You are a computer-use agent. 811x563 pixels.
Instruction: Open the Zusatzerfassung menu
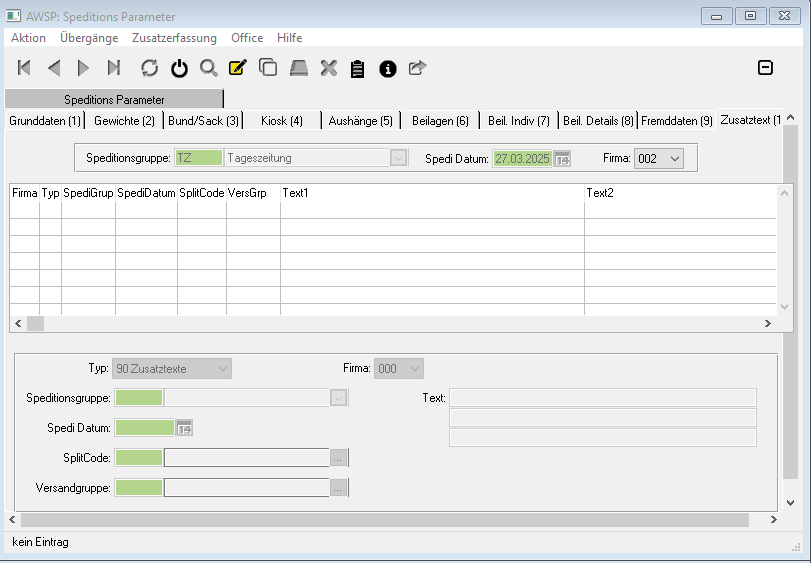point(174,38)
